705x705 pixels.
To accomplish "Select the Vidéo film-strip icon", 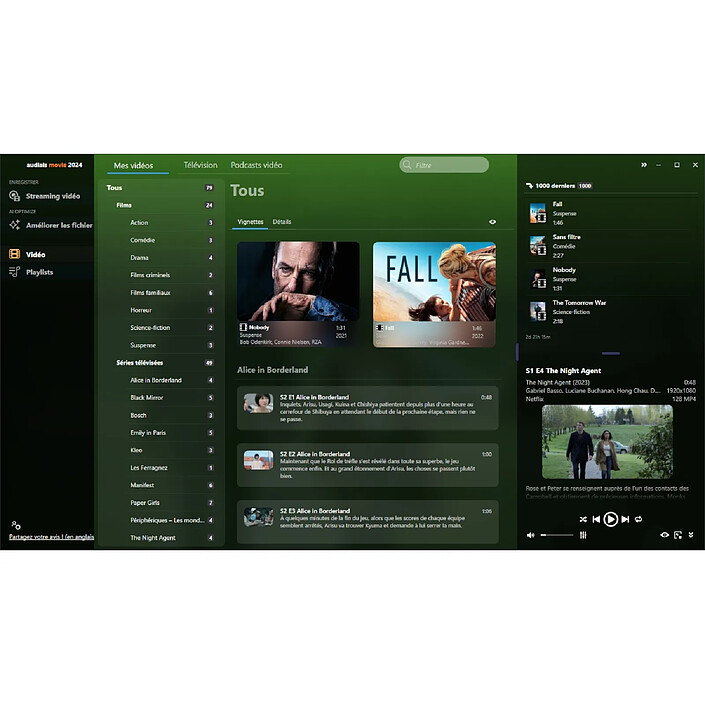I will coord(14,255).
